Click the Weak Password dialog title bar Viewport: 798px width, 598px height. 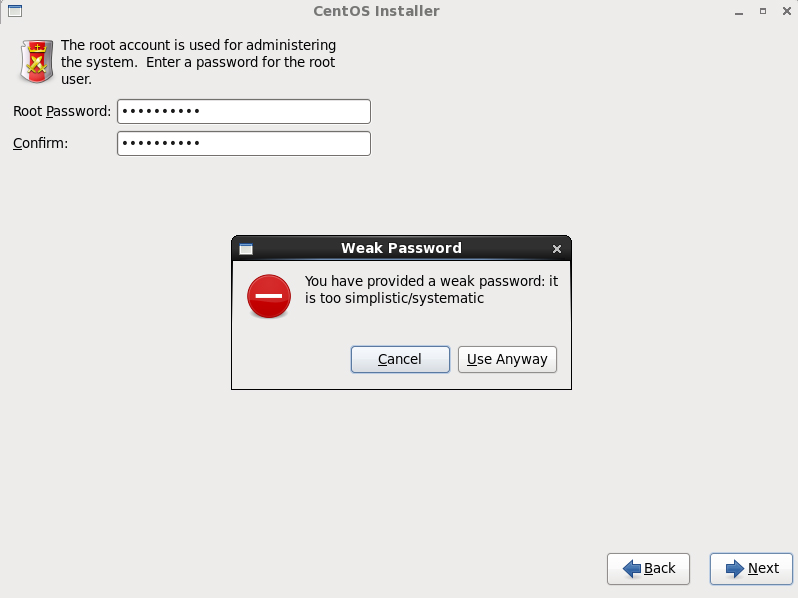[x=401, y=248]
